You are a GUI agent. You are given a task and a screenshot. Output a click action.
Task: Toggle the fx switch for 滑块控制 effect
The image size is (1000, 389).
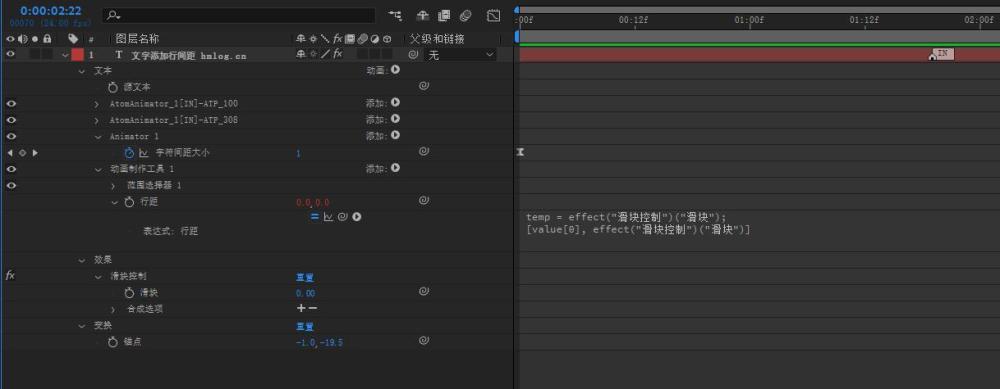(x=10, y=275)
